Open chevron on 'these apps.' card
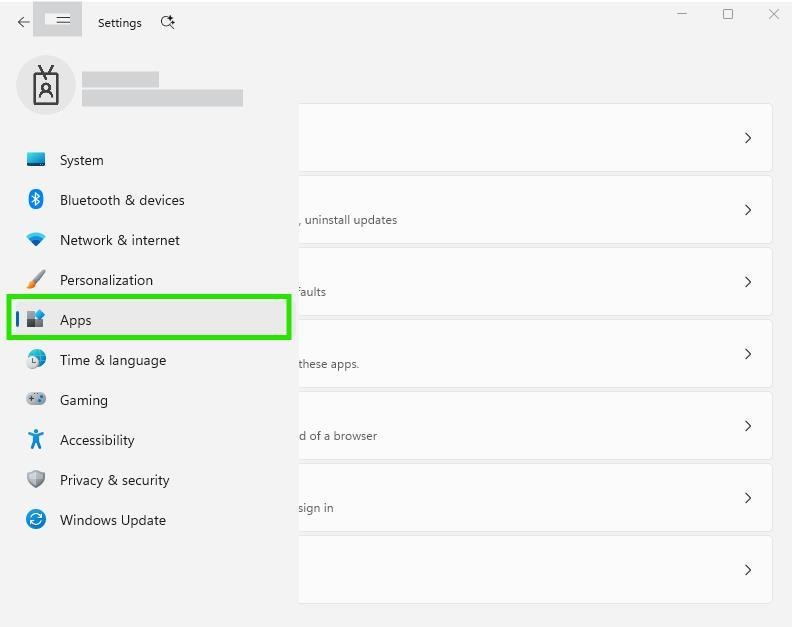The width and height of the screenshot is (792, 627). 748,354
